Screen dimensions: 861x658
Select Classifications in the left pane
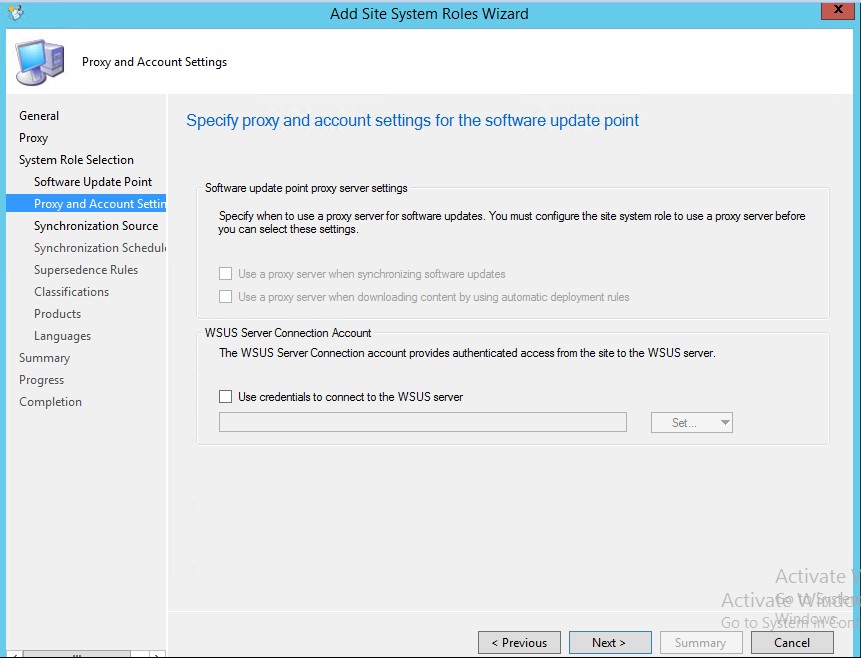71,292
